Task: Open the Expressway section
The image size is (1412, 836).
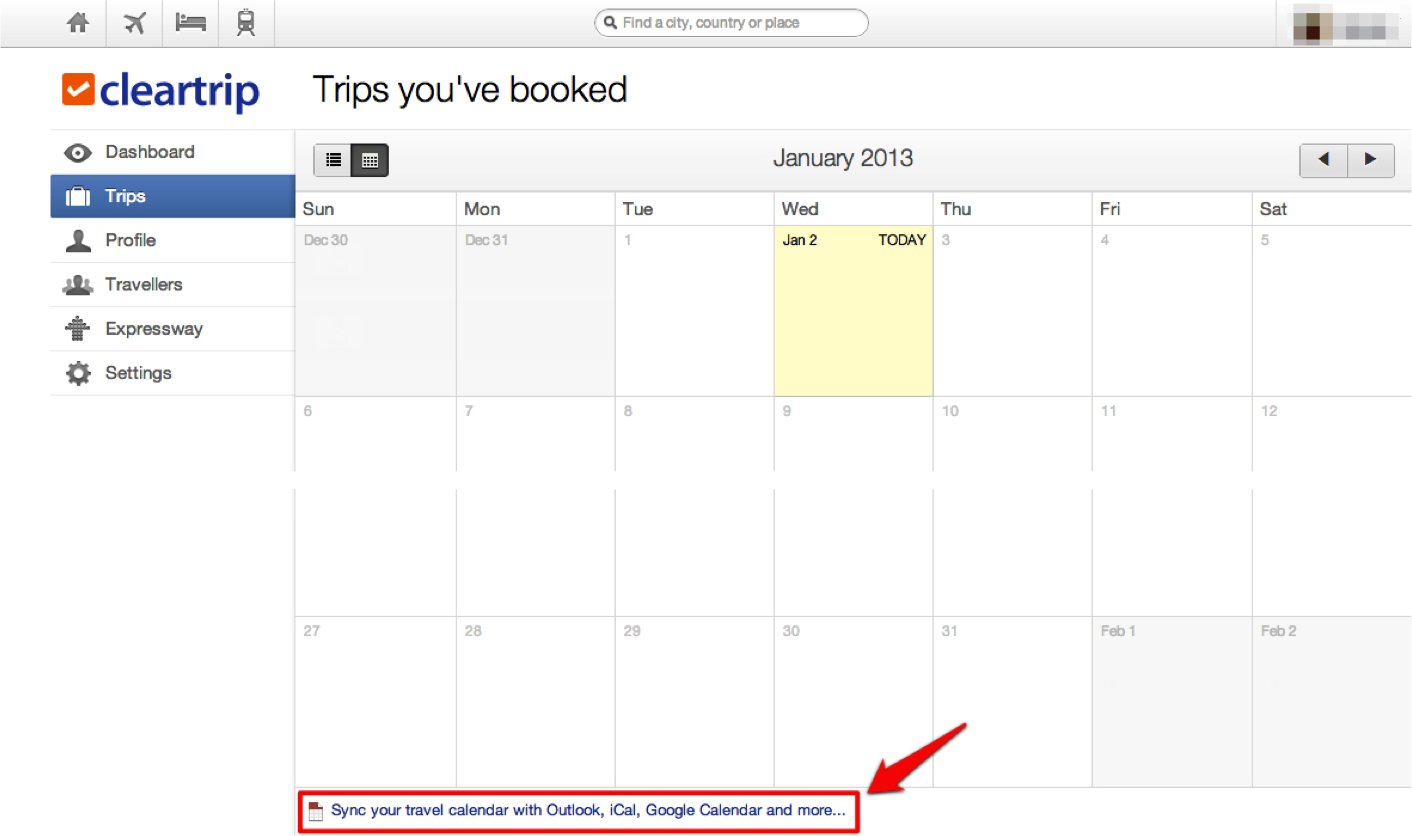Action: (153, 328)
